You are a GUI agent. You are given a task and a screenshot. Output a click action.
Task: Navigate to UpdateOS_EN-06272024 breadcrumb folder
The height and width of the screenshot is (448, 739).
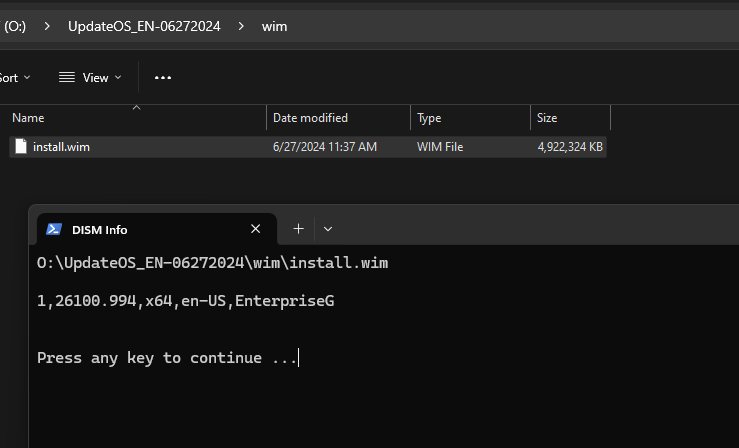pyautogui.click(x=144, y=26)
